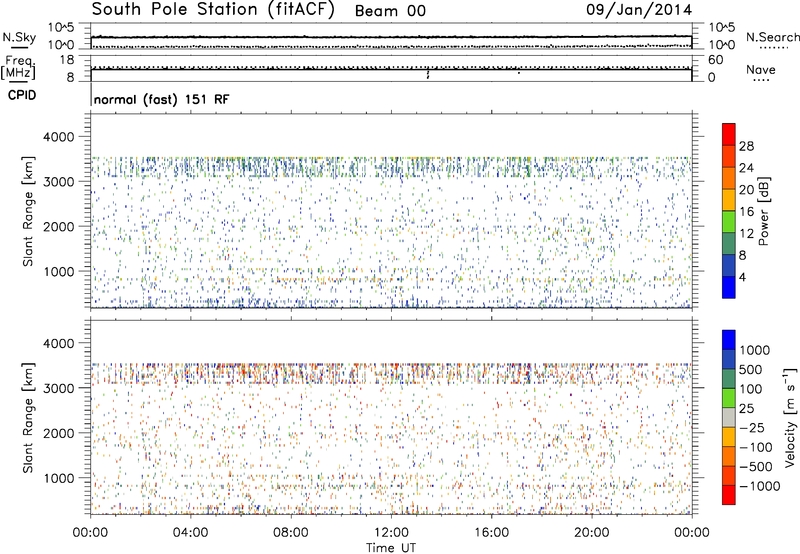Pick the gray -25 to 25 Velocity segment

pyautogui.click(x=729, y=417)
